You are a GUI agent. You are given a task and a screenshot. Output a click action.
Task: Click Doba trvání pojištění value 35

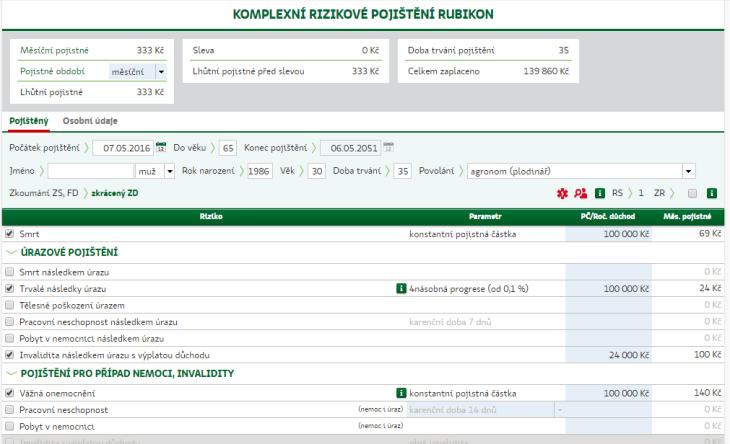[x=563, y=50]
